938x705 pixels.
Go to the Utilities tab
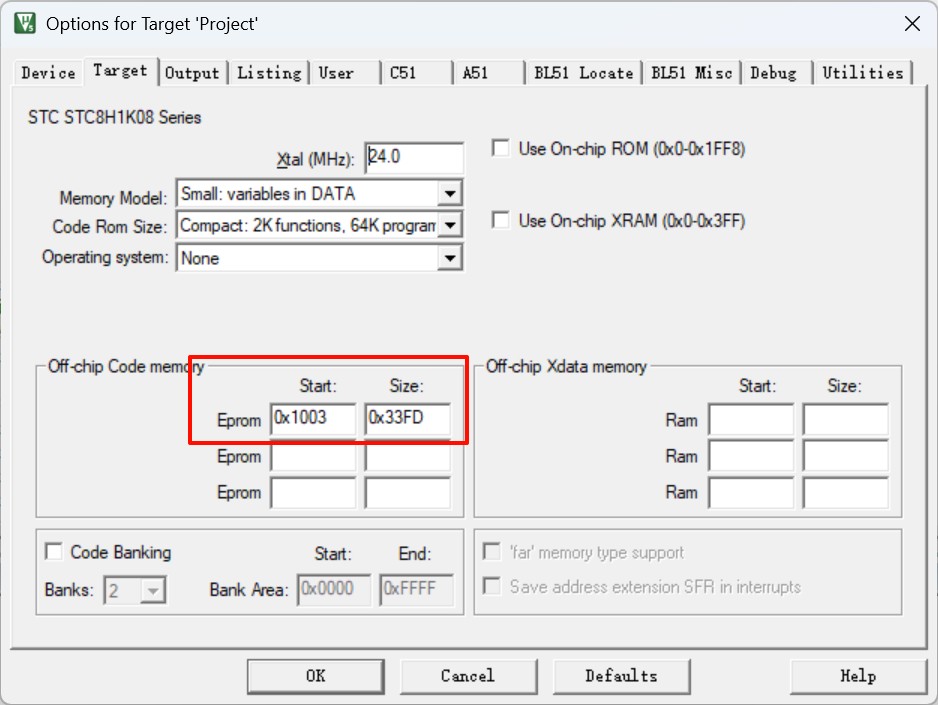[862, 73]
